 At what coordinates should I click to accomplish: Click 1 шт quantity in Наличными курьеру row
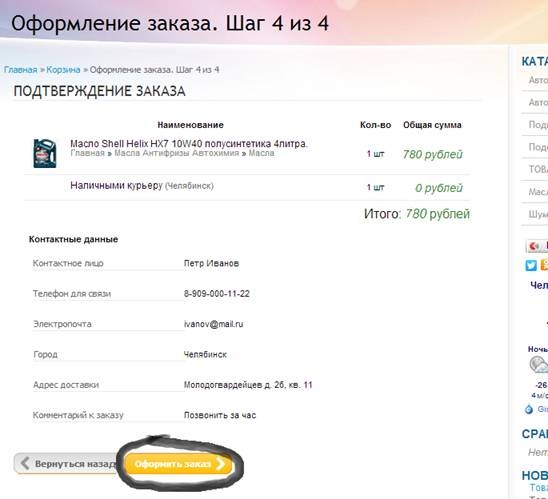tap(375, 187)
